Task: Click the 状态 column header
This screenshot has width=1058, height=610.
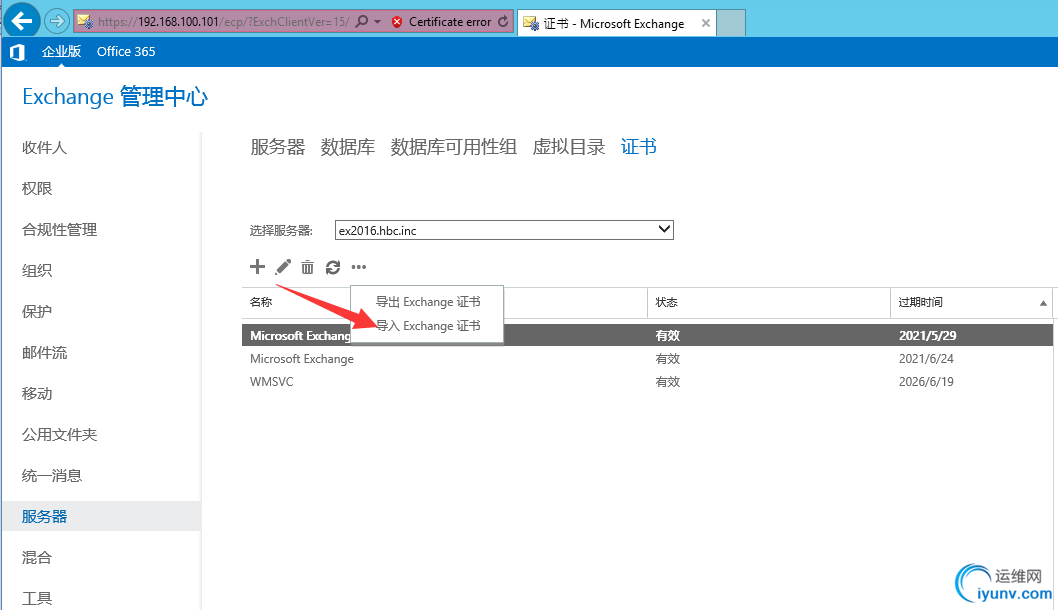Action: 667,302
